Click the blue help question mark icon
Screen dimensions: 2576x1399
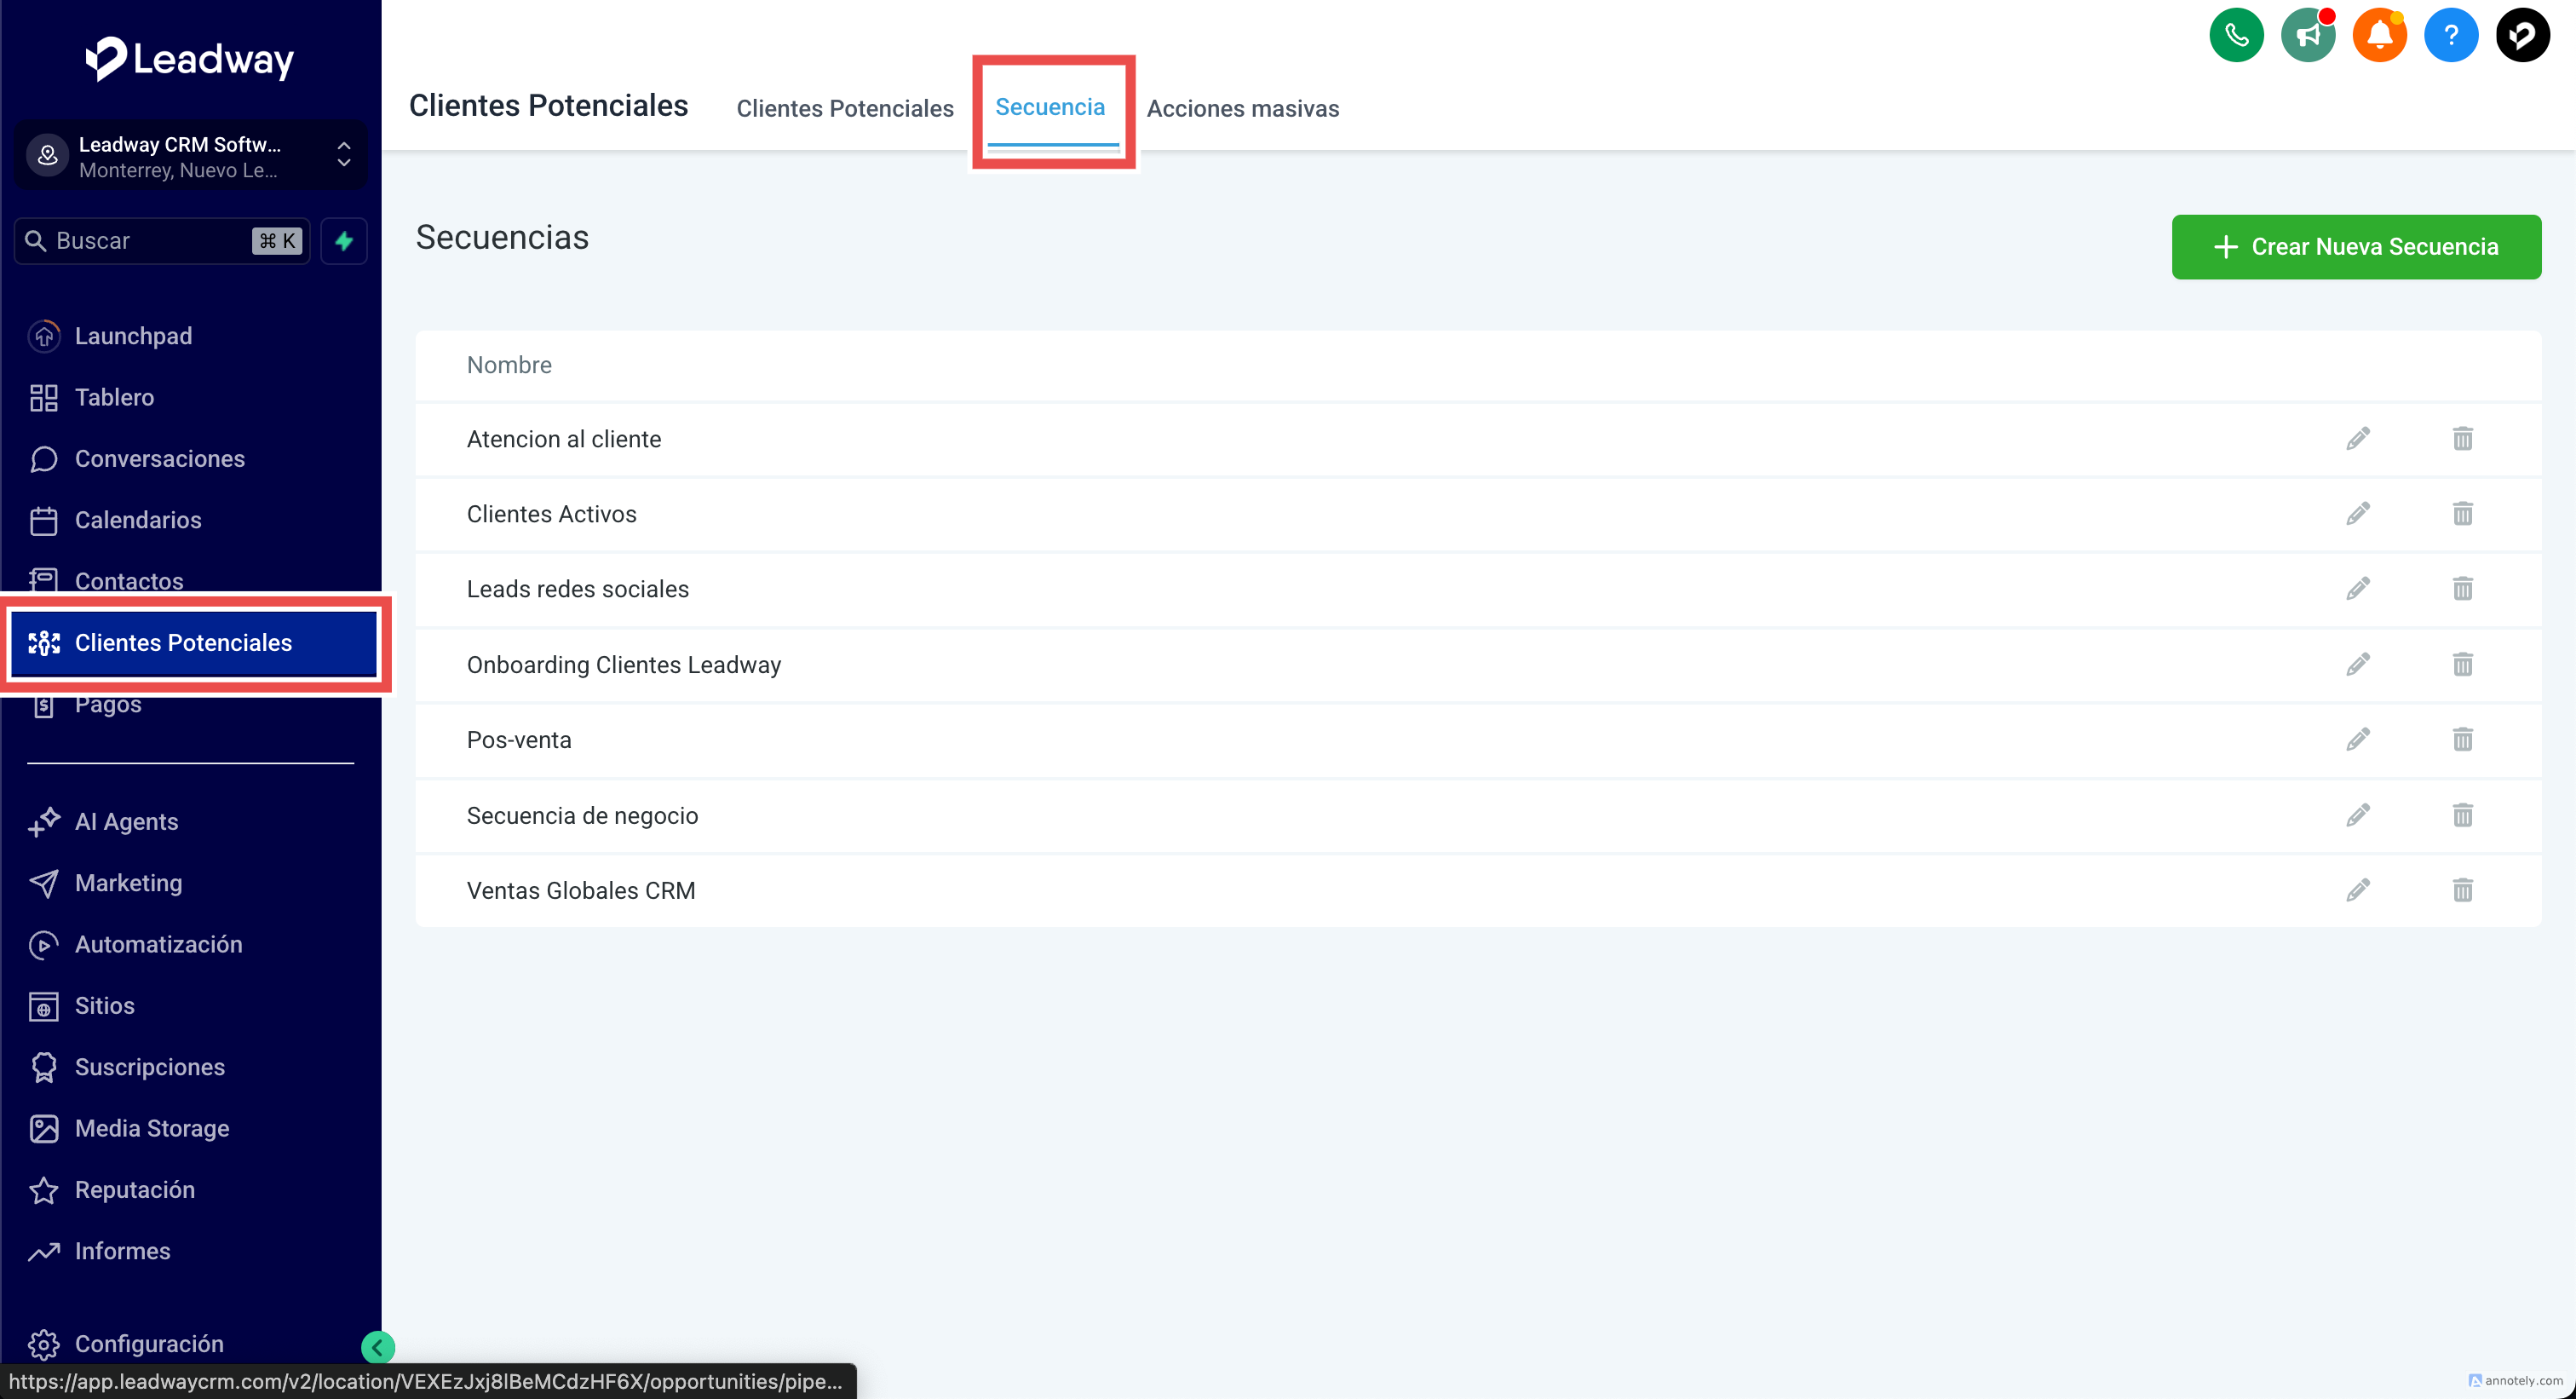[x=2450, y=36]
